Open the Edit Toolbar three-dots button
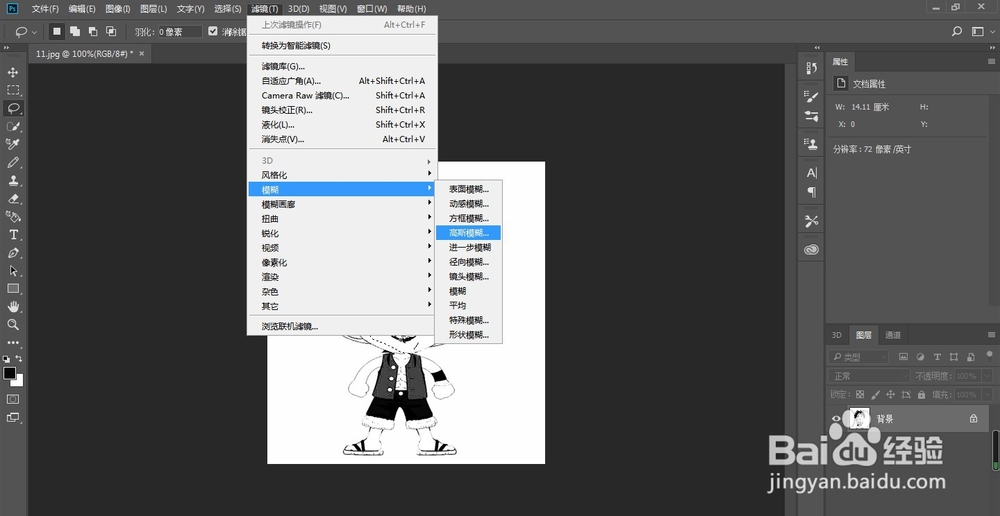The image size is (1000, 516). click(x=13, y=343)
